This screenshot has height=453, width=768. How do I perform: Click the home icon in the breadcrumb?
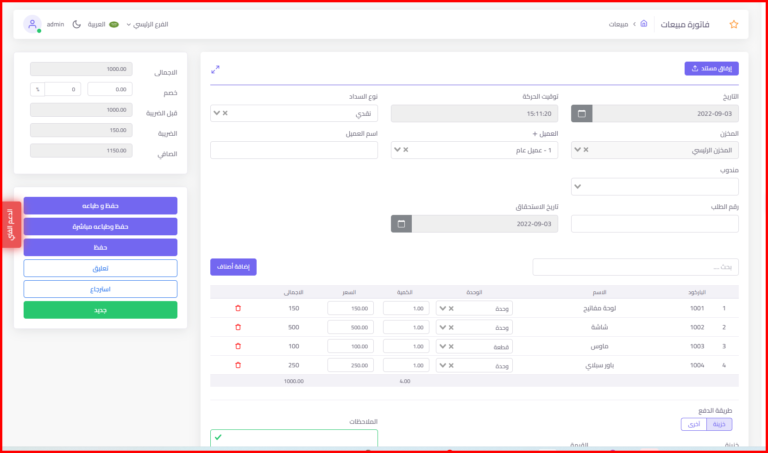point(644,23)
